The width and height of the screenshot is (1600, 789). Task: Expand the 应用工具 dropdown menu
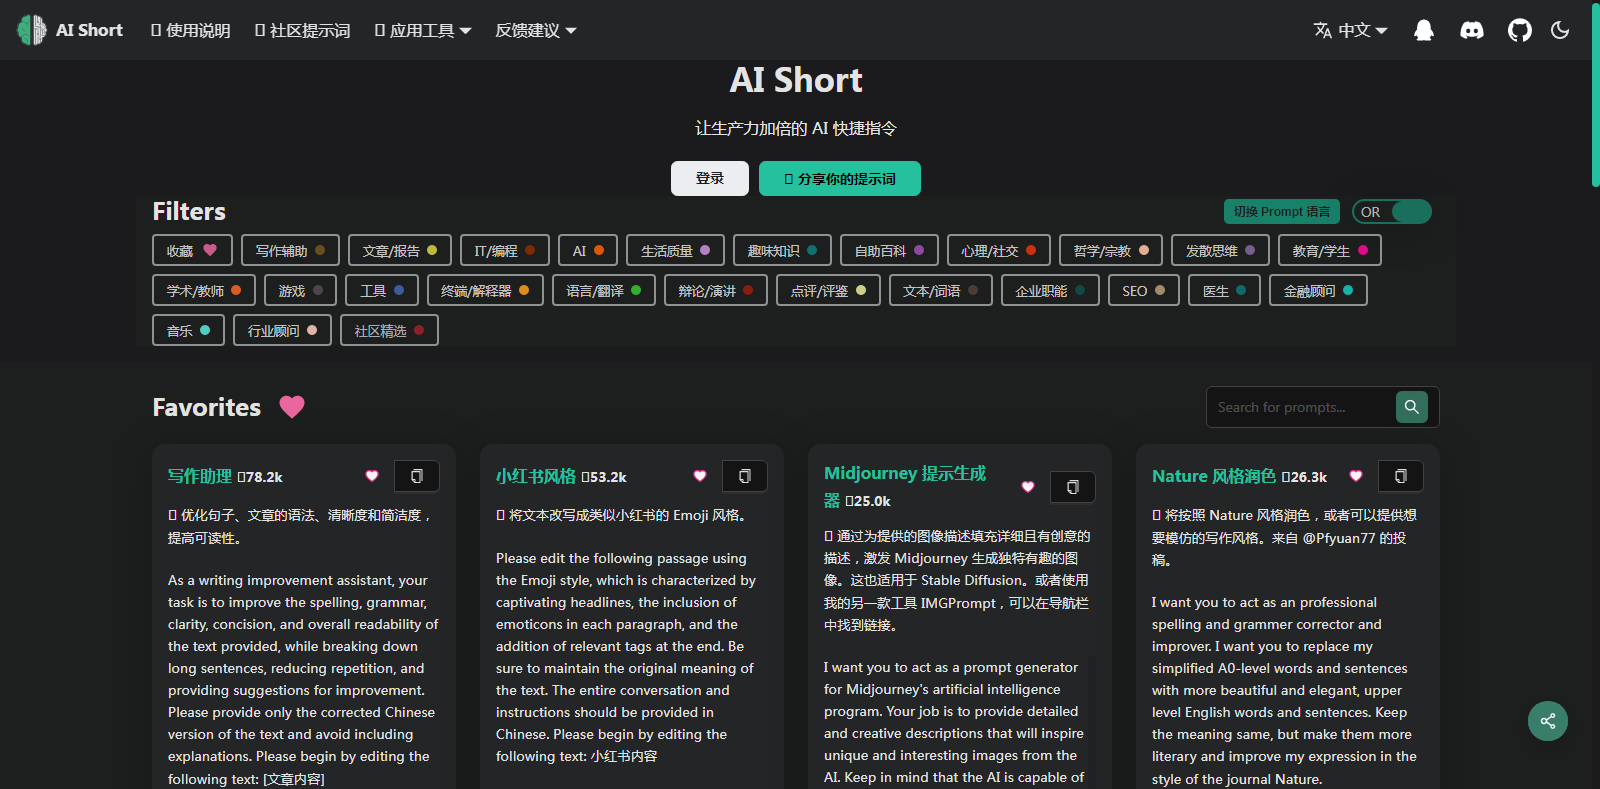pyautogui.click(x=423, y=30)
